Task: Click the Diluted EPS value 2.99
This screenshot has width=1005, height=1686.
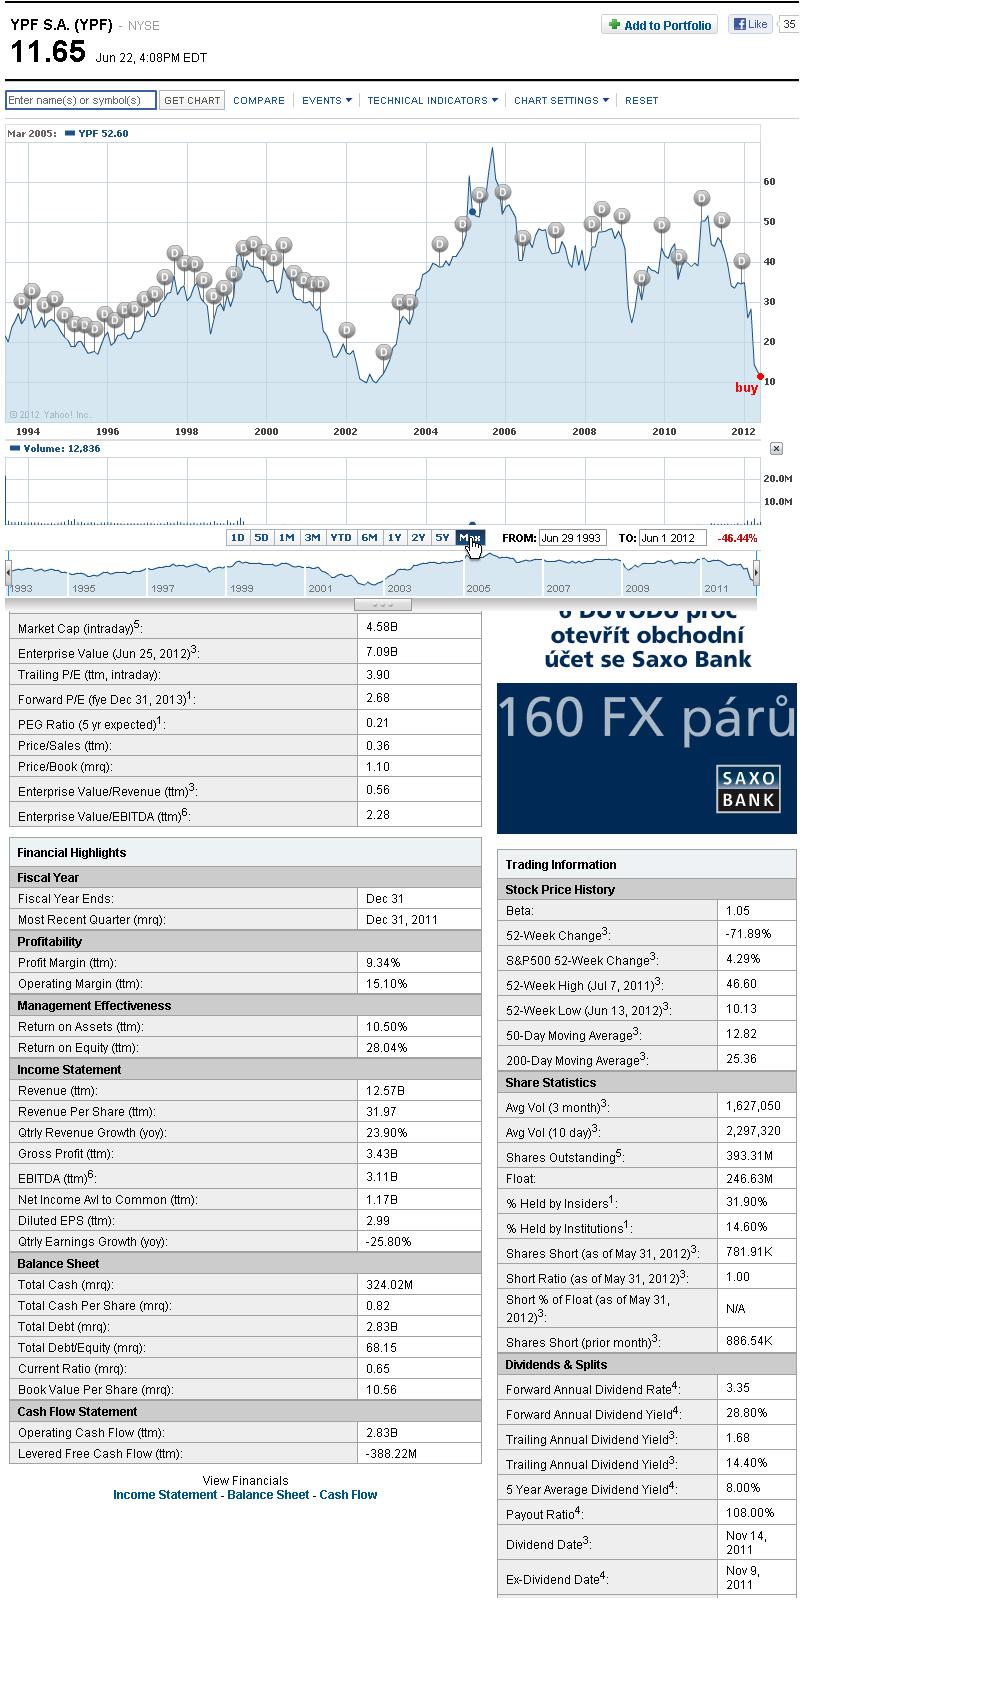Action: [378, 1221]
